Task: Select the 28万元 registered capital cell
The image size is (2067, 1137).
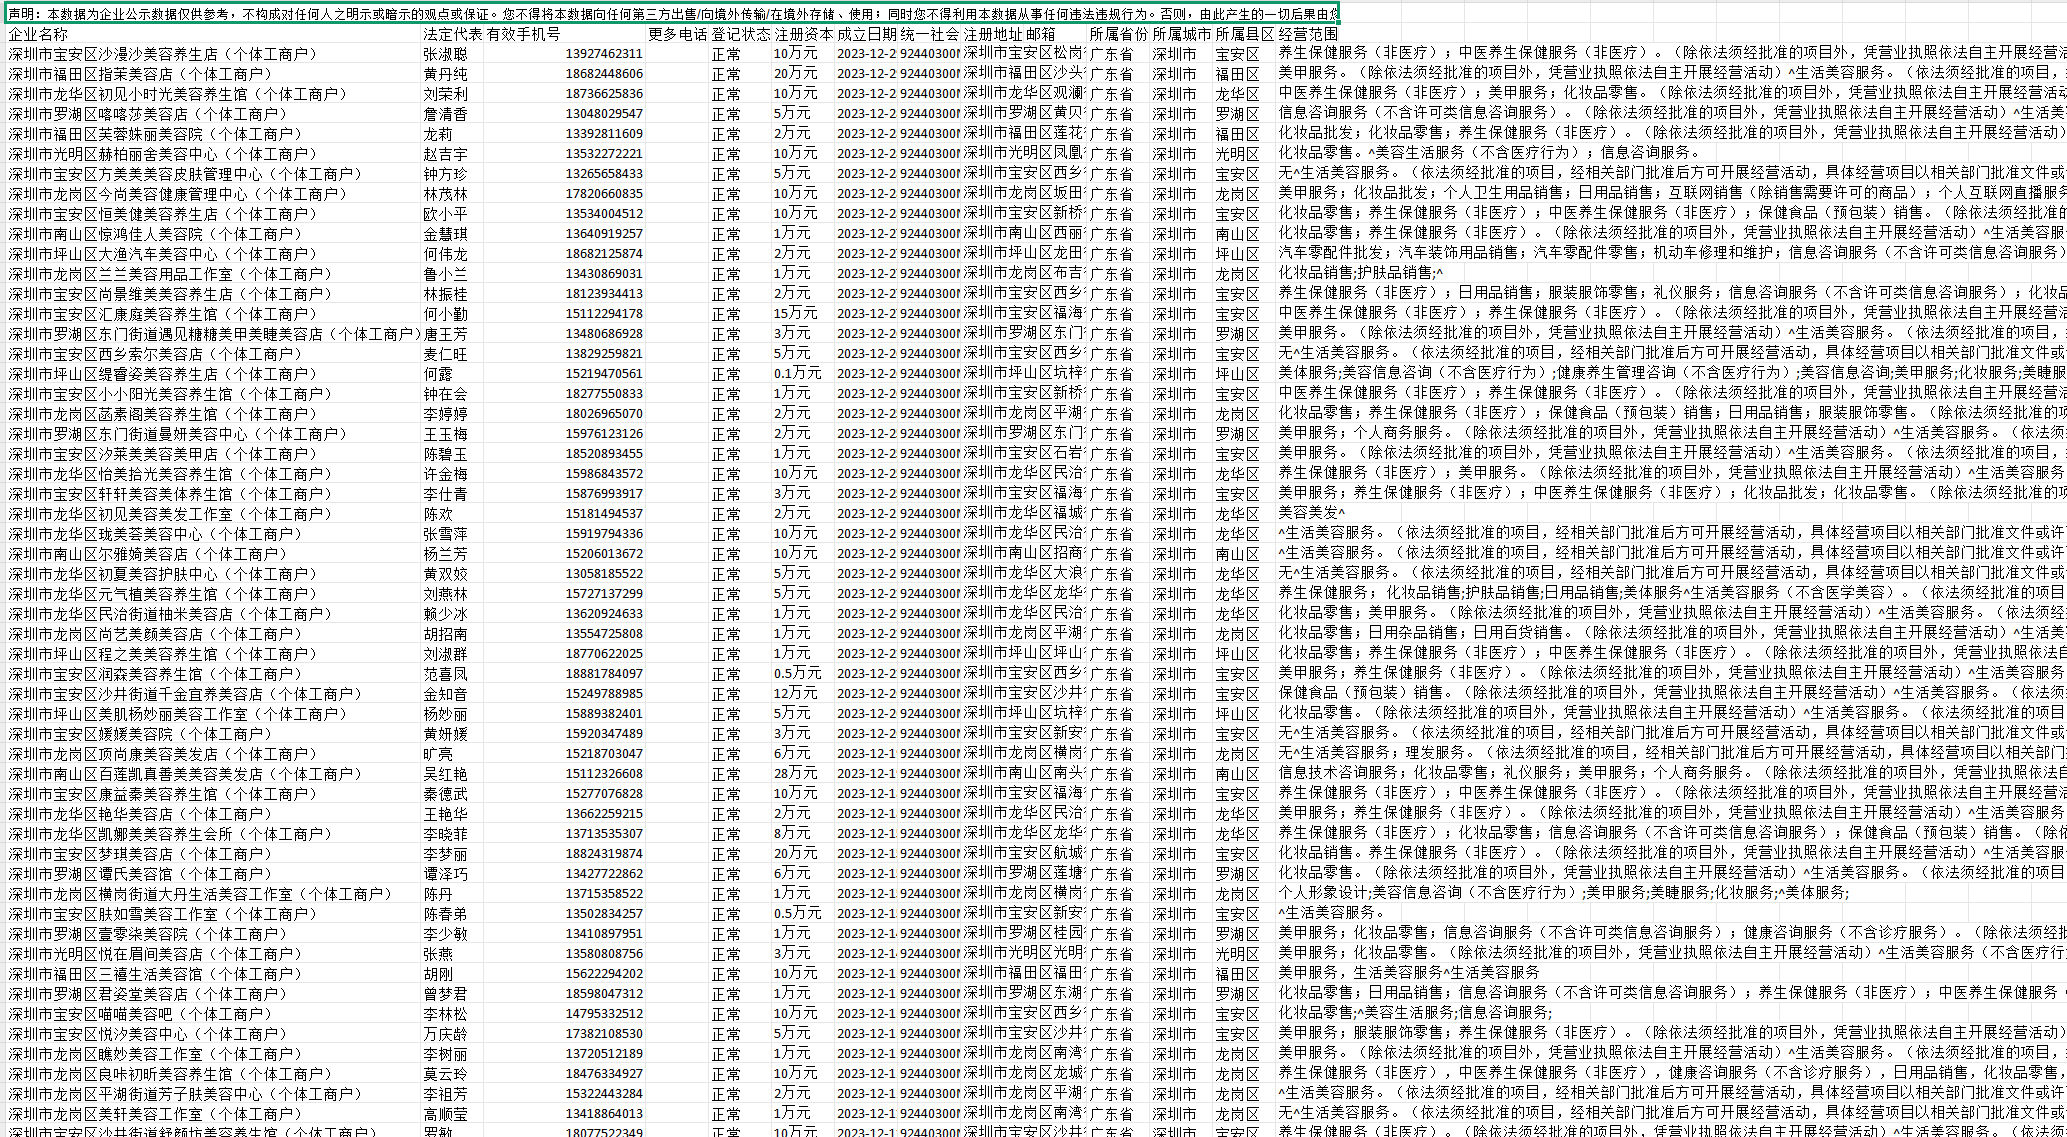Action: tap(796, 773)
